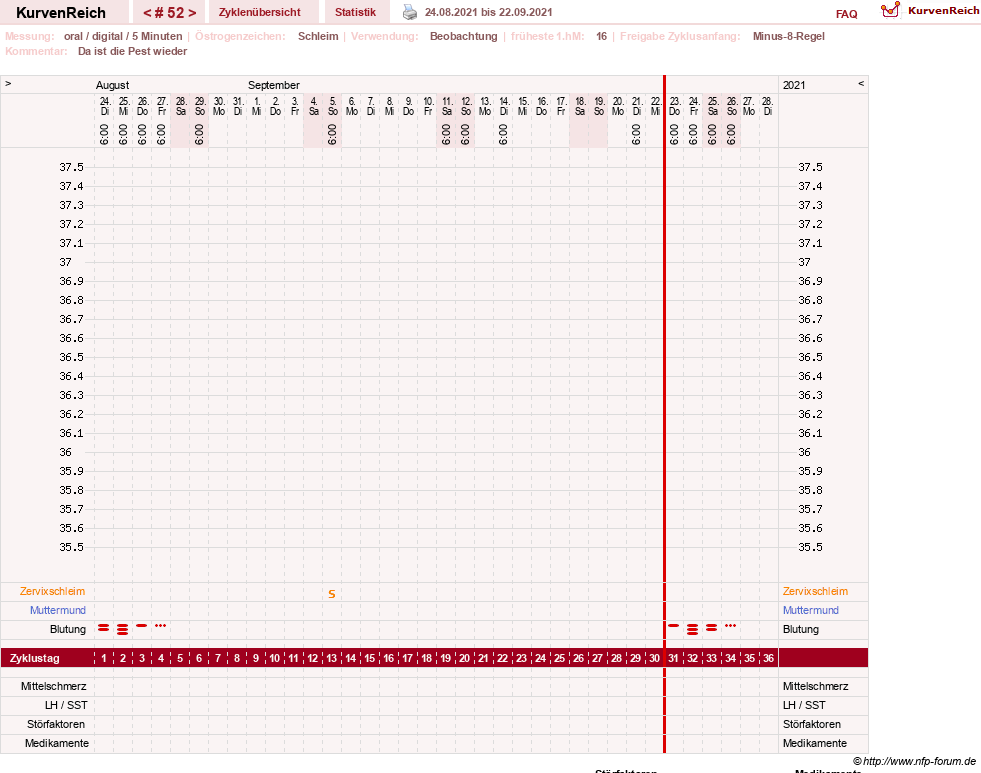Click the date column 24. Di in August
This screenshot has height=773, width=981.
point(104,106)
